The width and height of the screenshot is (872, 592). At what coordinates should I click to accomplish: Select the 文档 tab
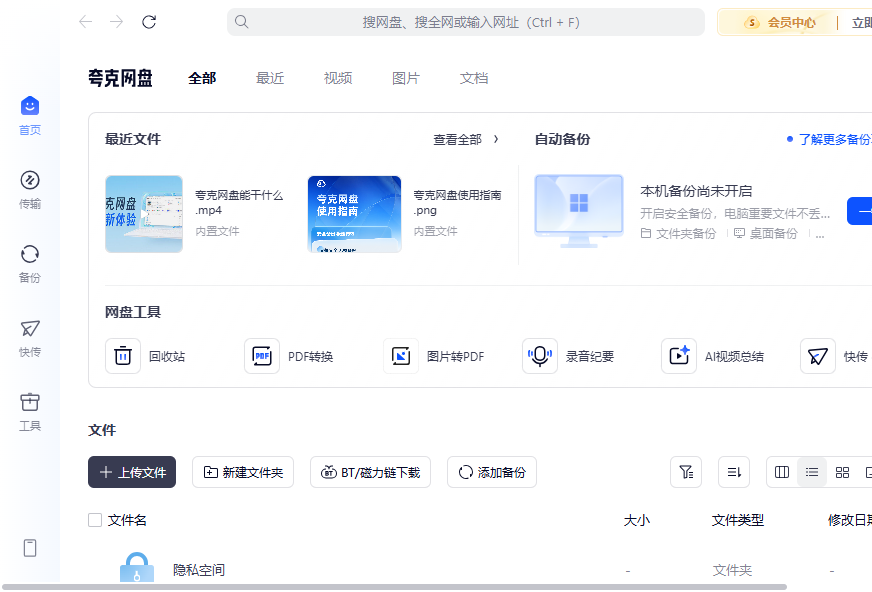pos(474,78)
